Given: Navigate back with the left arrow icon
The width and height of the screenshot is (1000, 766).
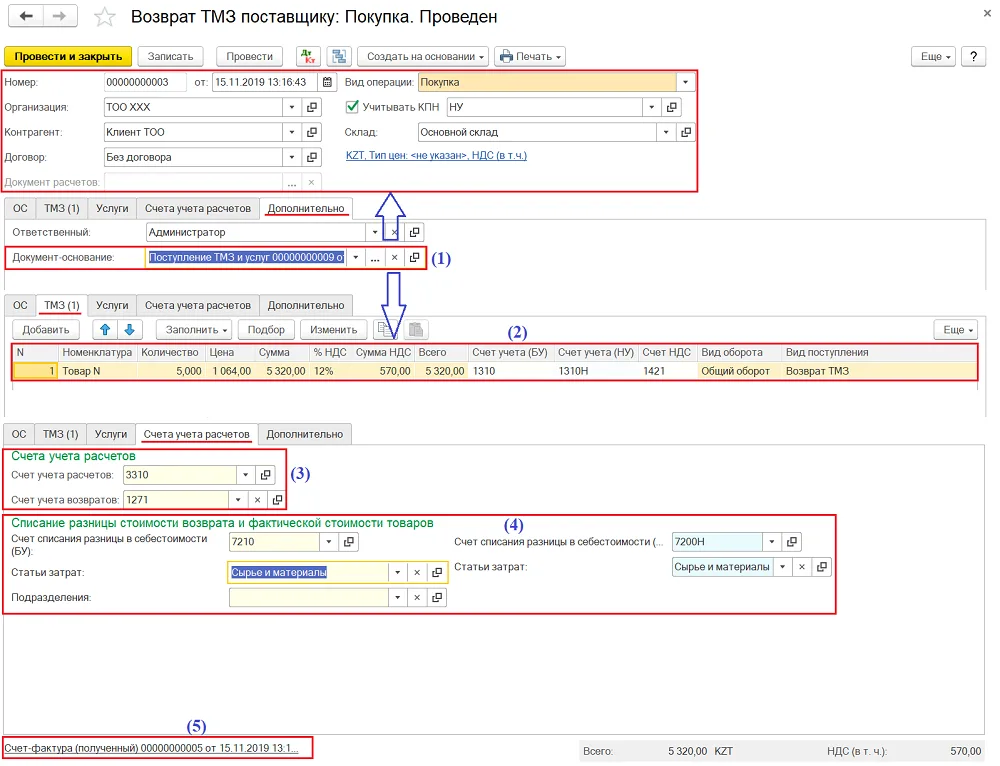Looking at the screenshot, I should click(x=26, y=16).
